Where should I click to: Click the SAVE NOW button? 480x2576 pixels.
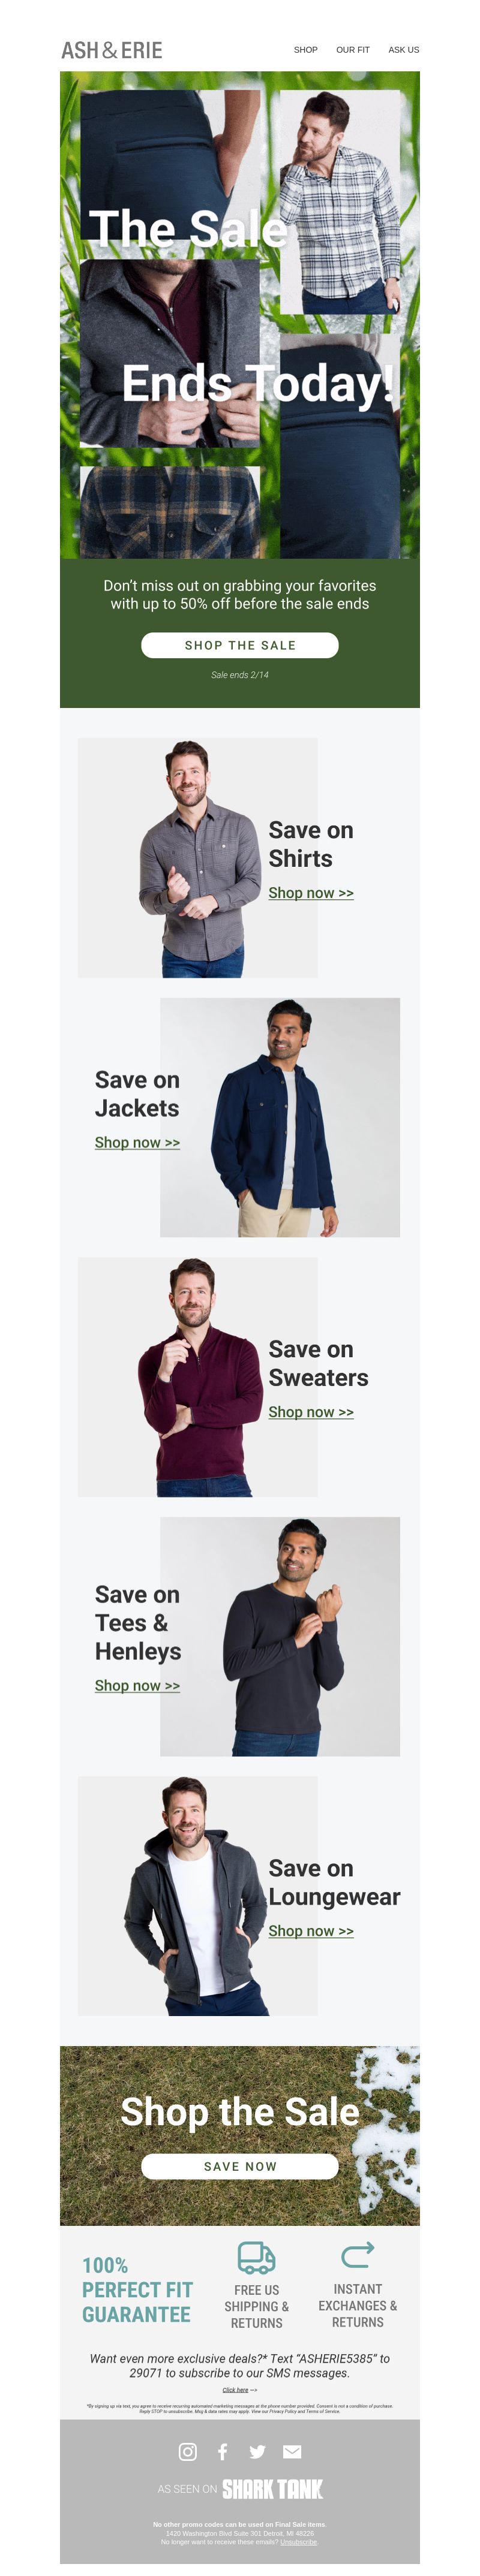(240, 2166)
